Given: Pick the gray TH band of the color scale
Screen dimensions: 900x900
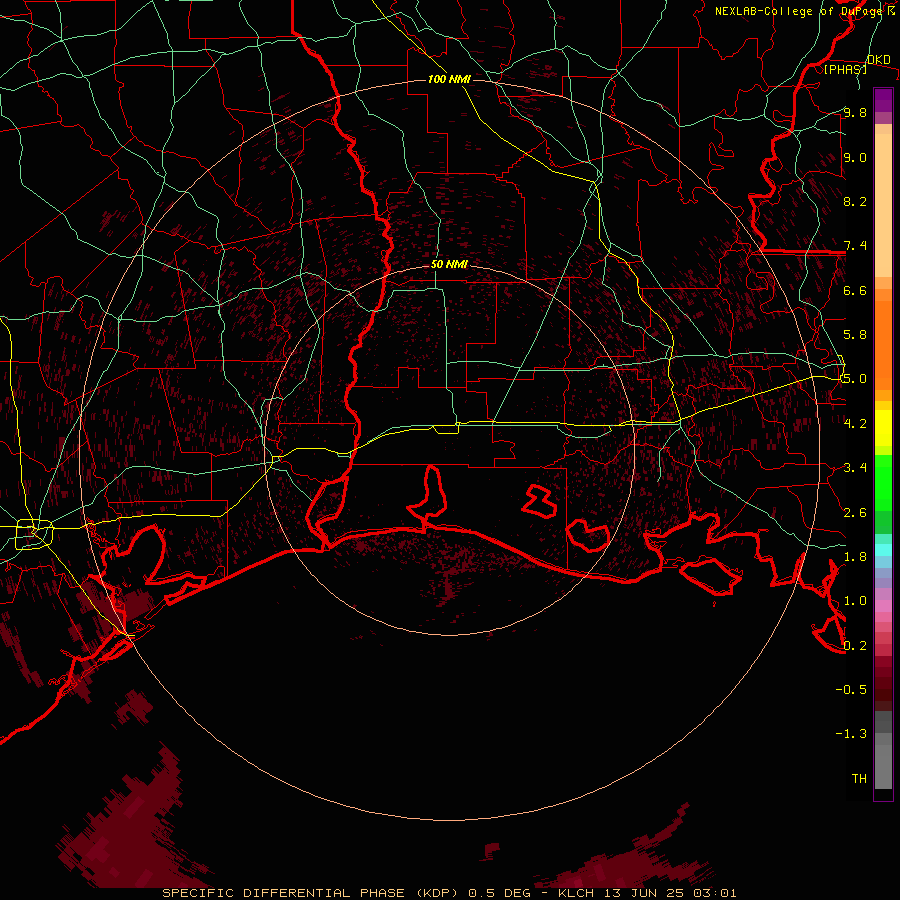Looking at the screenshot, I should [x=883, y=766].
